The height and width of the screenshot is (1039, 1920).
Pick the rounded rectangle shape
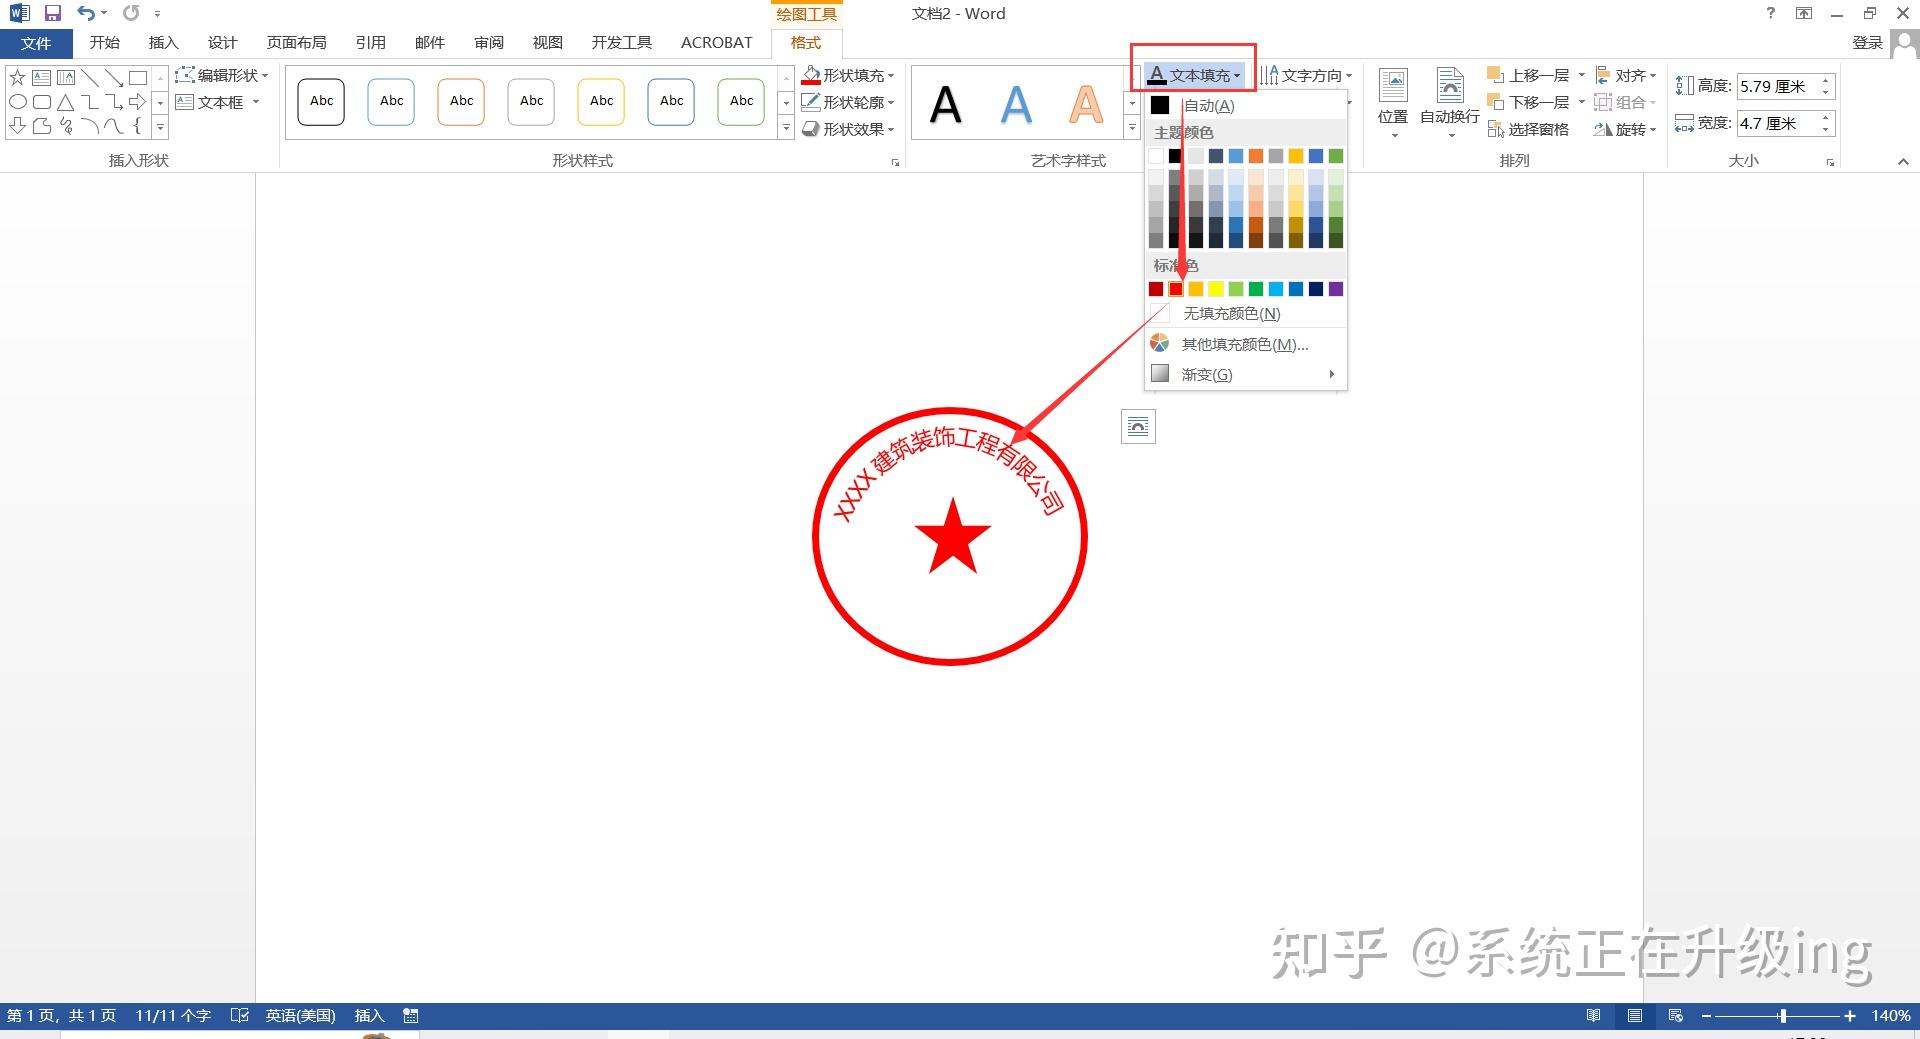[x=41, y=102]
